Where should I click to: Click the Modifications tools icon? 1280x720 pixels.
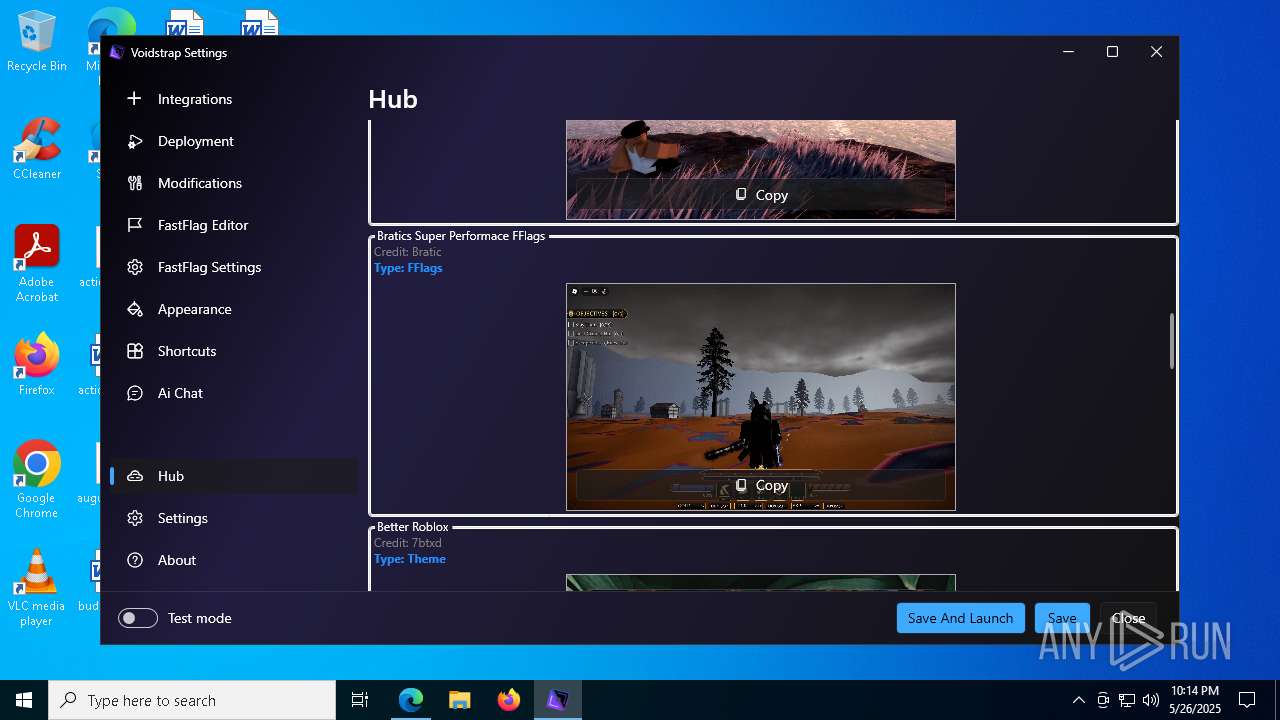click(x=135, y=183)
